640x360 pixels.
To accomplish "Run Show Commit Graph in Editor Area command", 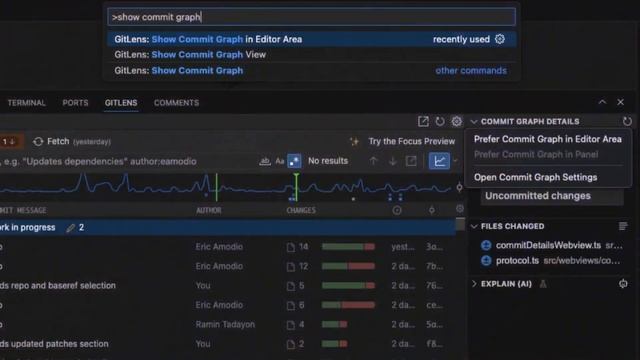I will [x=311, y=39].
